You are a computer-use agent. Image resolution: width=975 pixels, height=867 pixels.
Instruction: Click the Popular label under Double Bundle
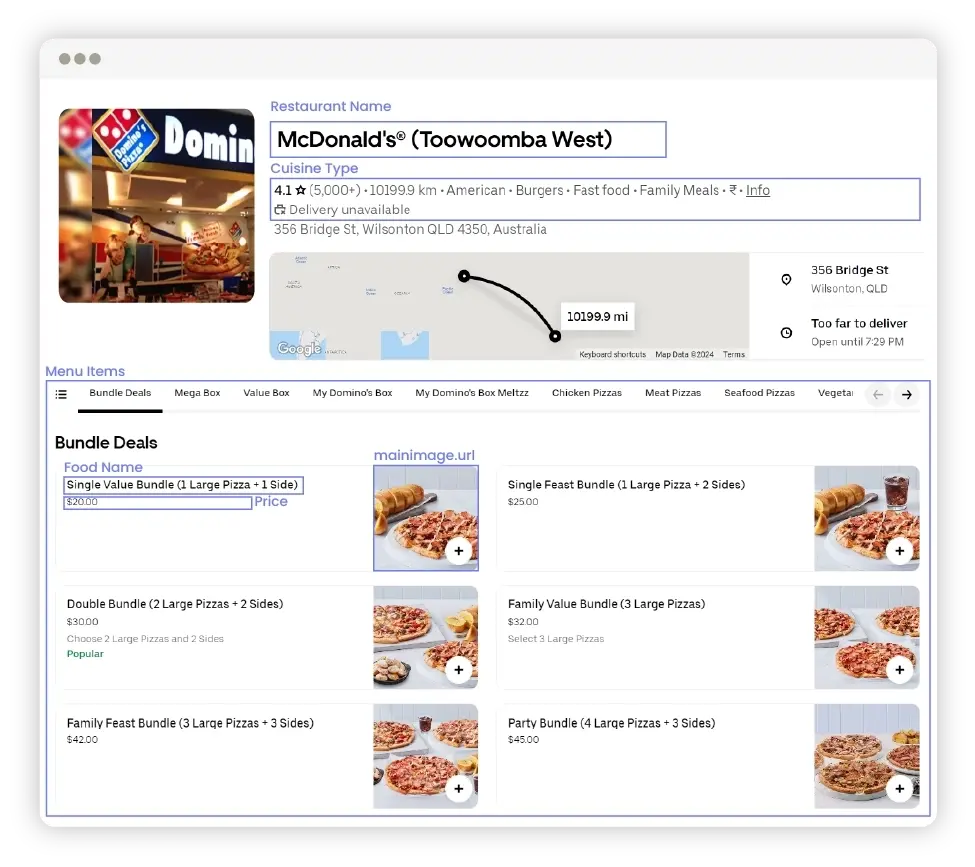click(x=85, y=654)
